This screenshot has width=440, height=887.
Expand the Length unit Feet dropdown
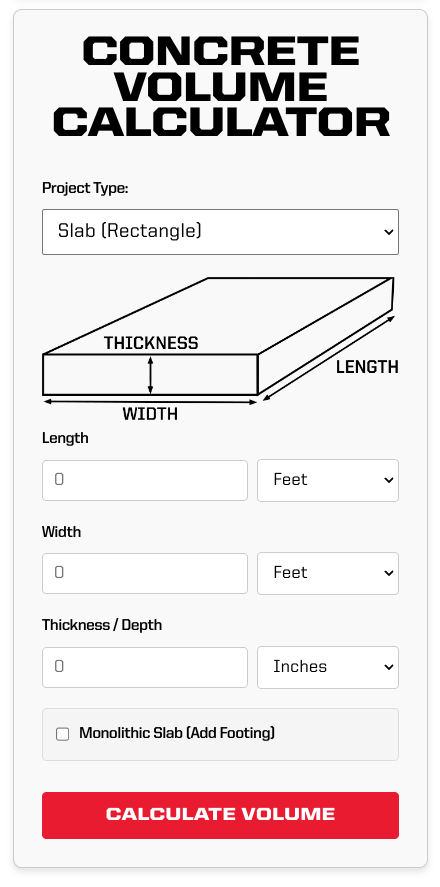328,480
